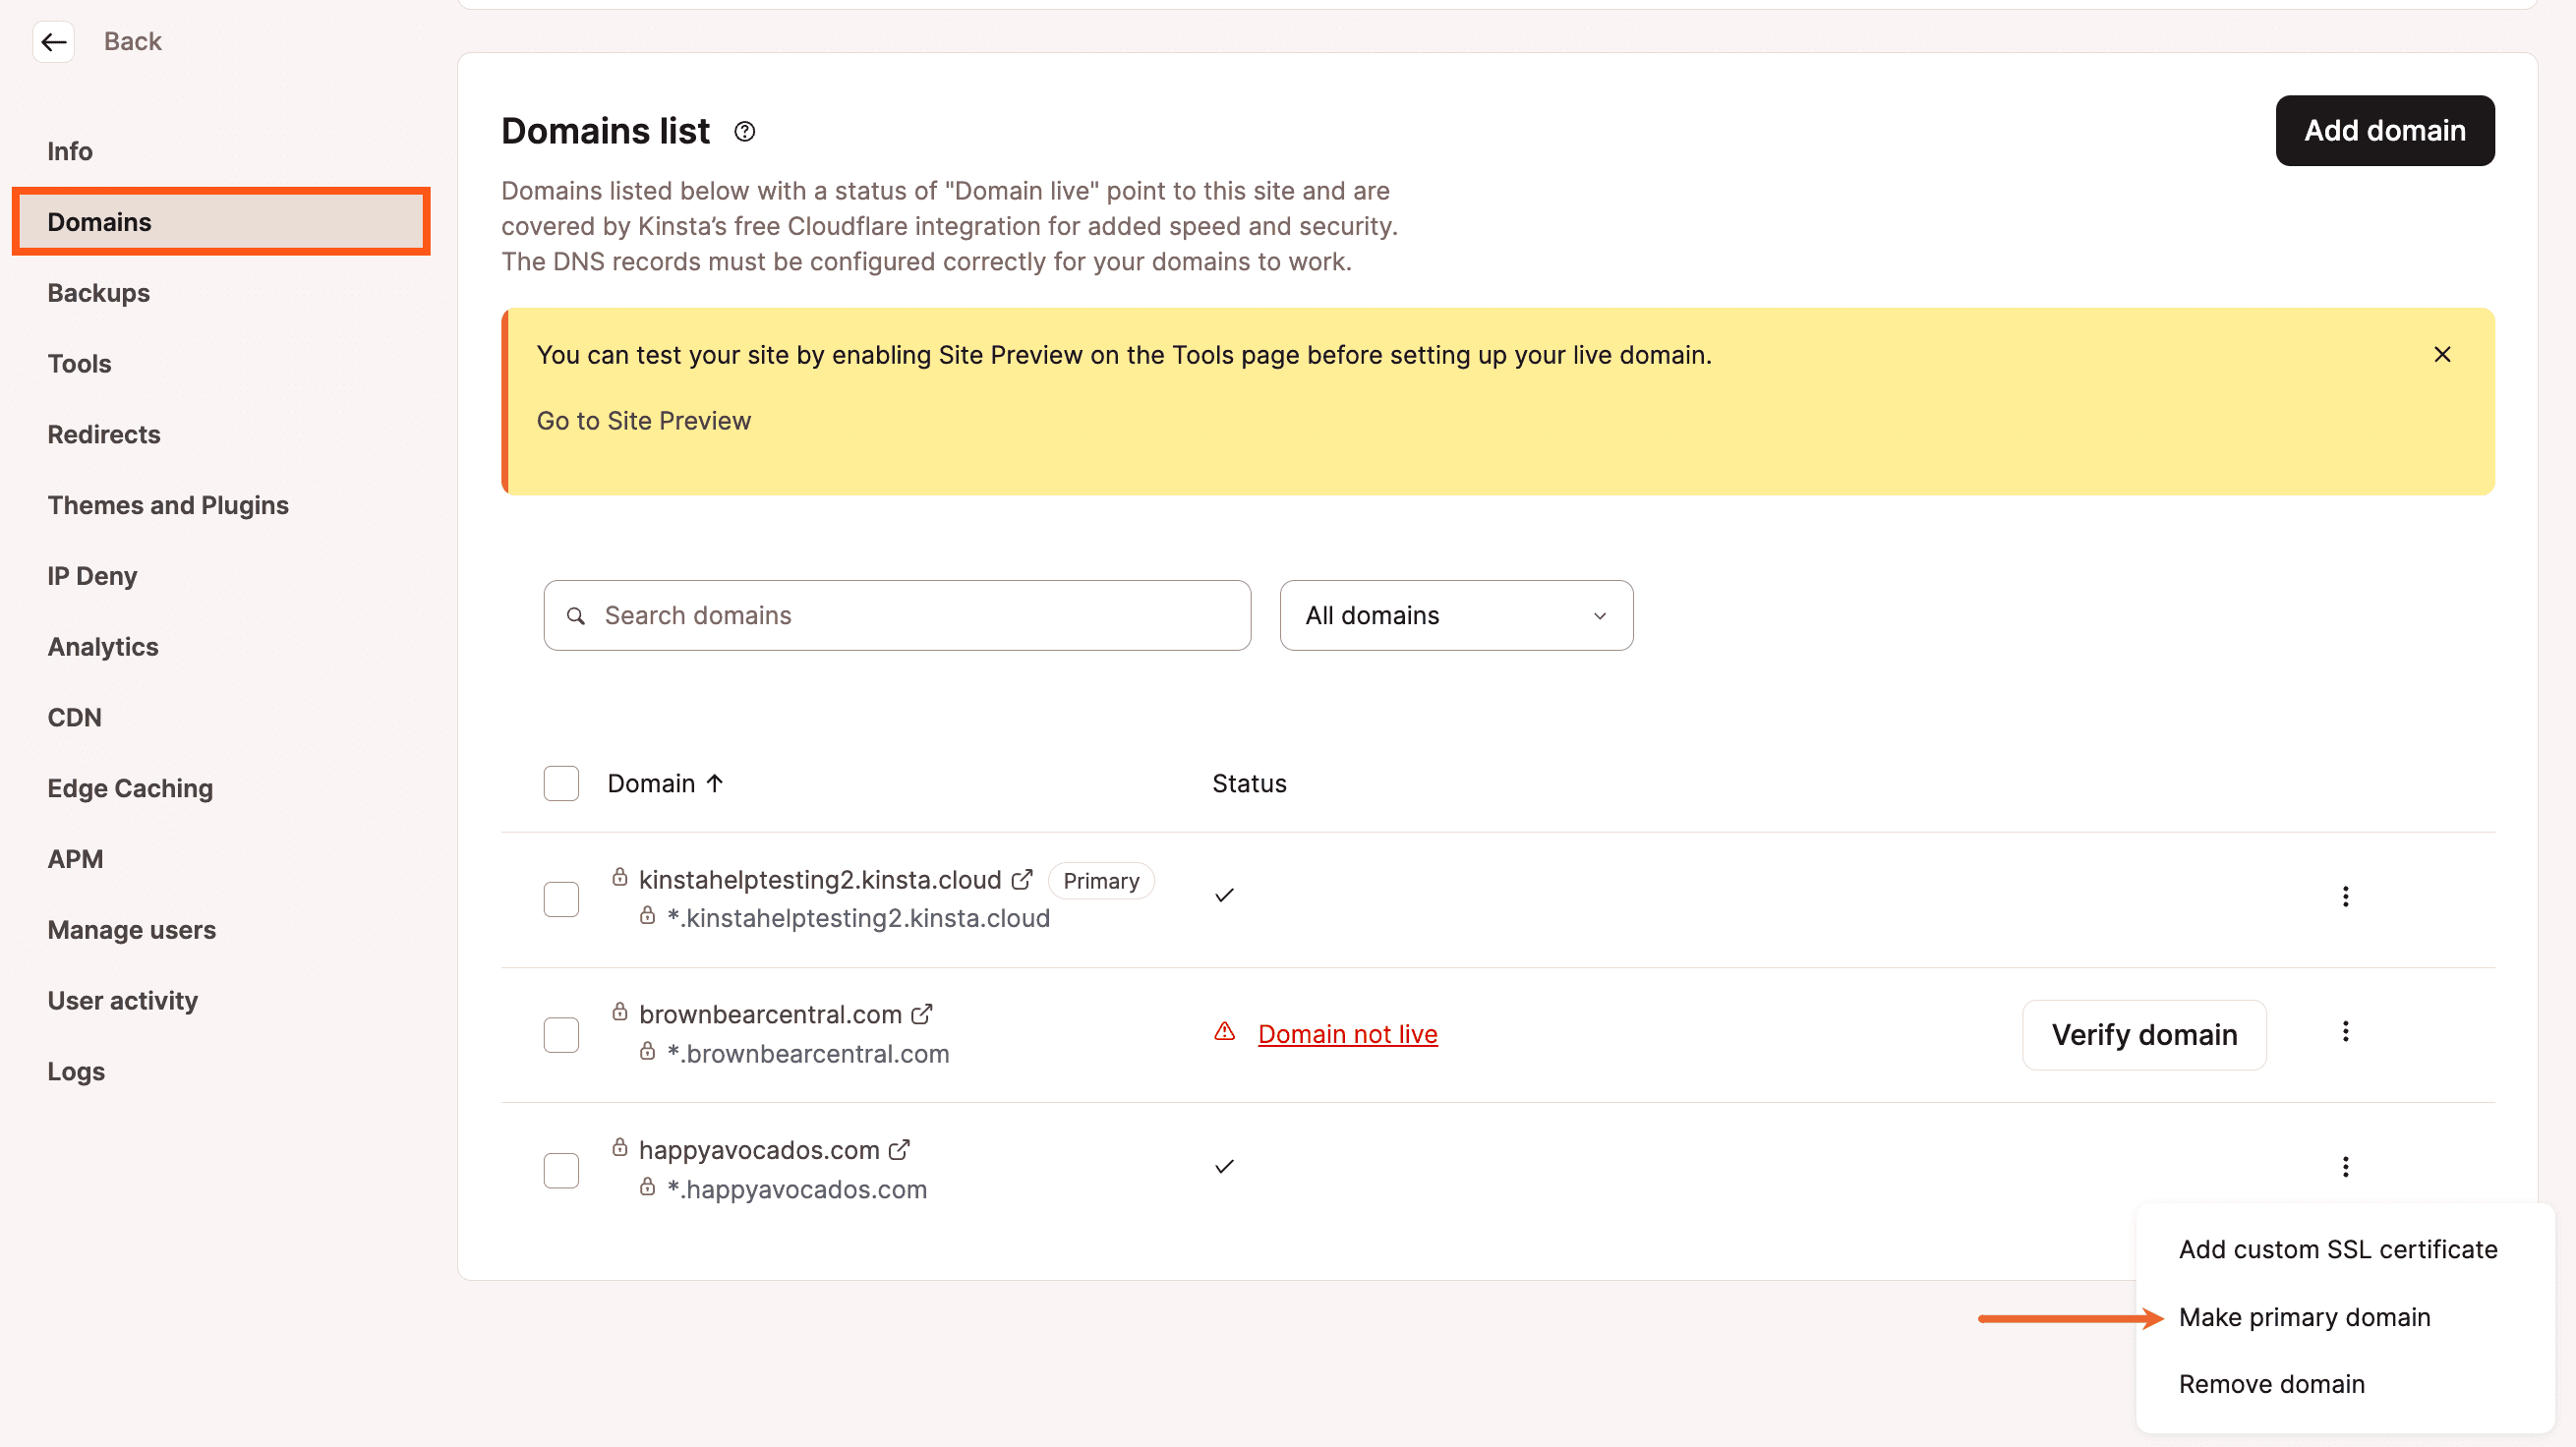Click the three-dot menu icon for happyavocados.com

(2346, 1166)
